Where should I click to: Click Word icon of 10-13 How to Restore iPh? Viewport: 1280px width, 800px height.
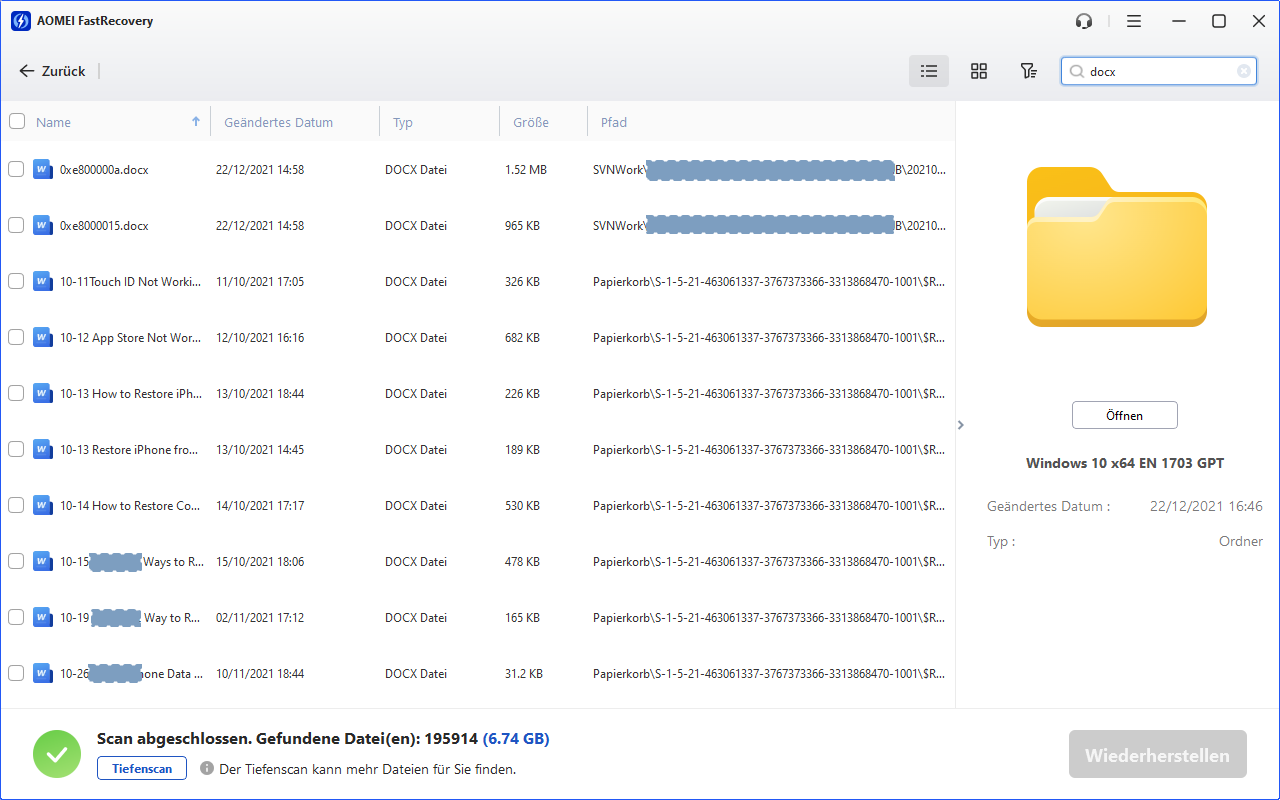pos(42,394)
